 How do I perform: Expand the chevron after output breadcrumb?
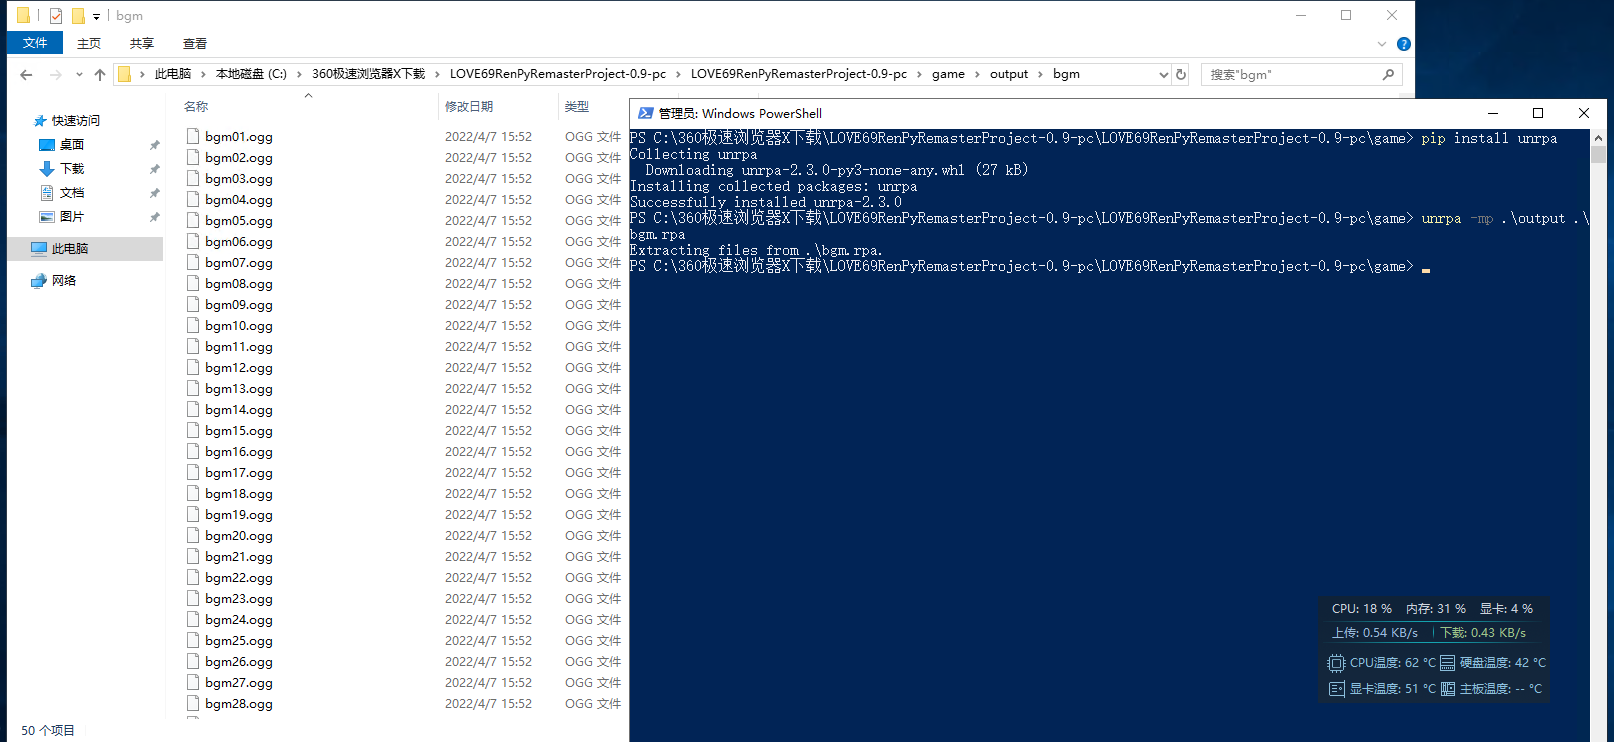point(1040,74)
